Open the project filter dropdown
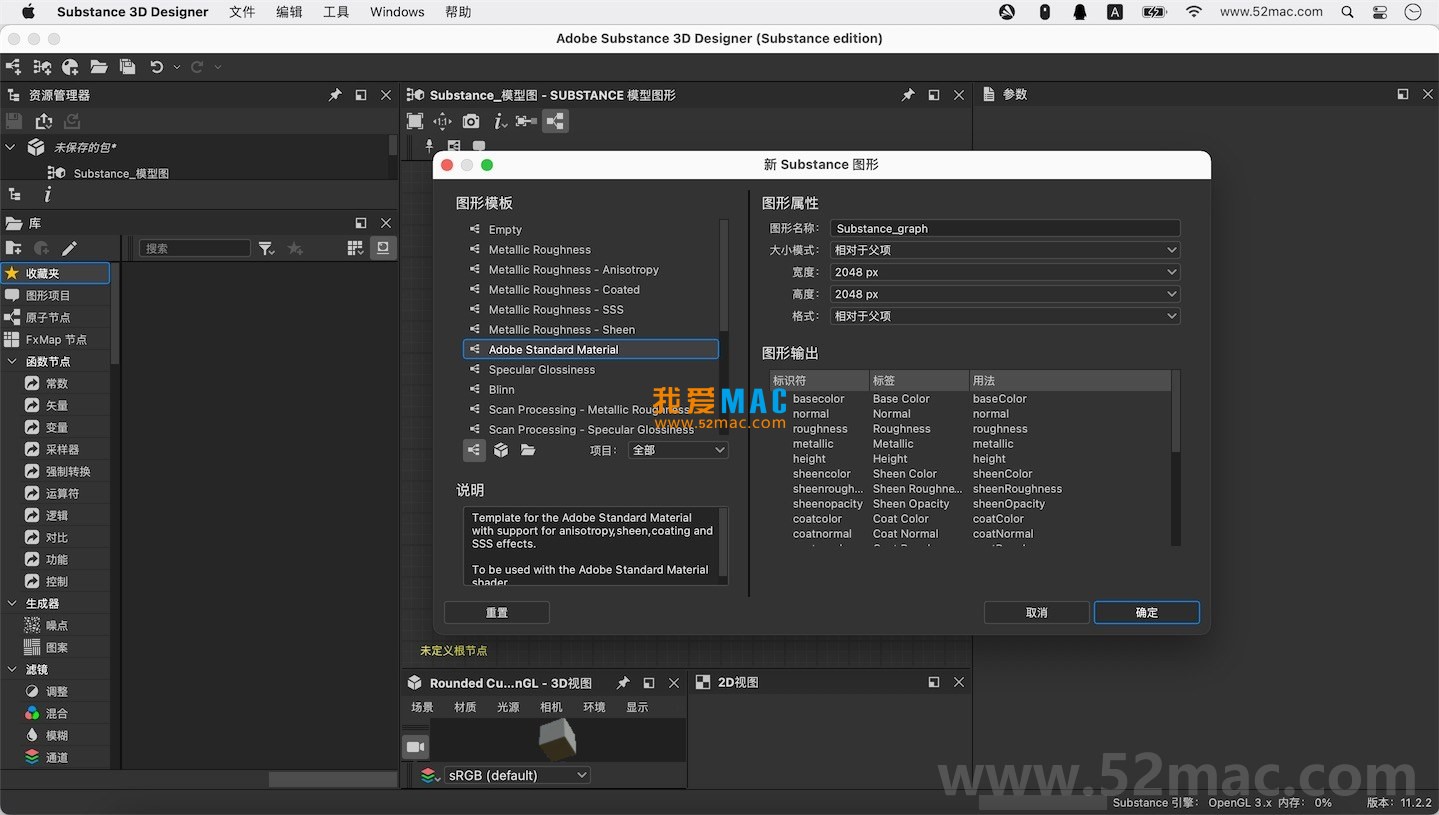The height and width of the screenshot is (815, 1439). pos(678,450)
